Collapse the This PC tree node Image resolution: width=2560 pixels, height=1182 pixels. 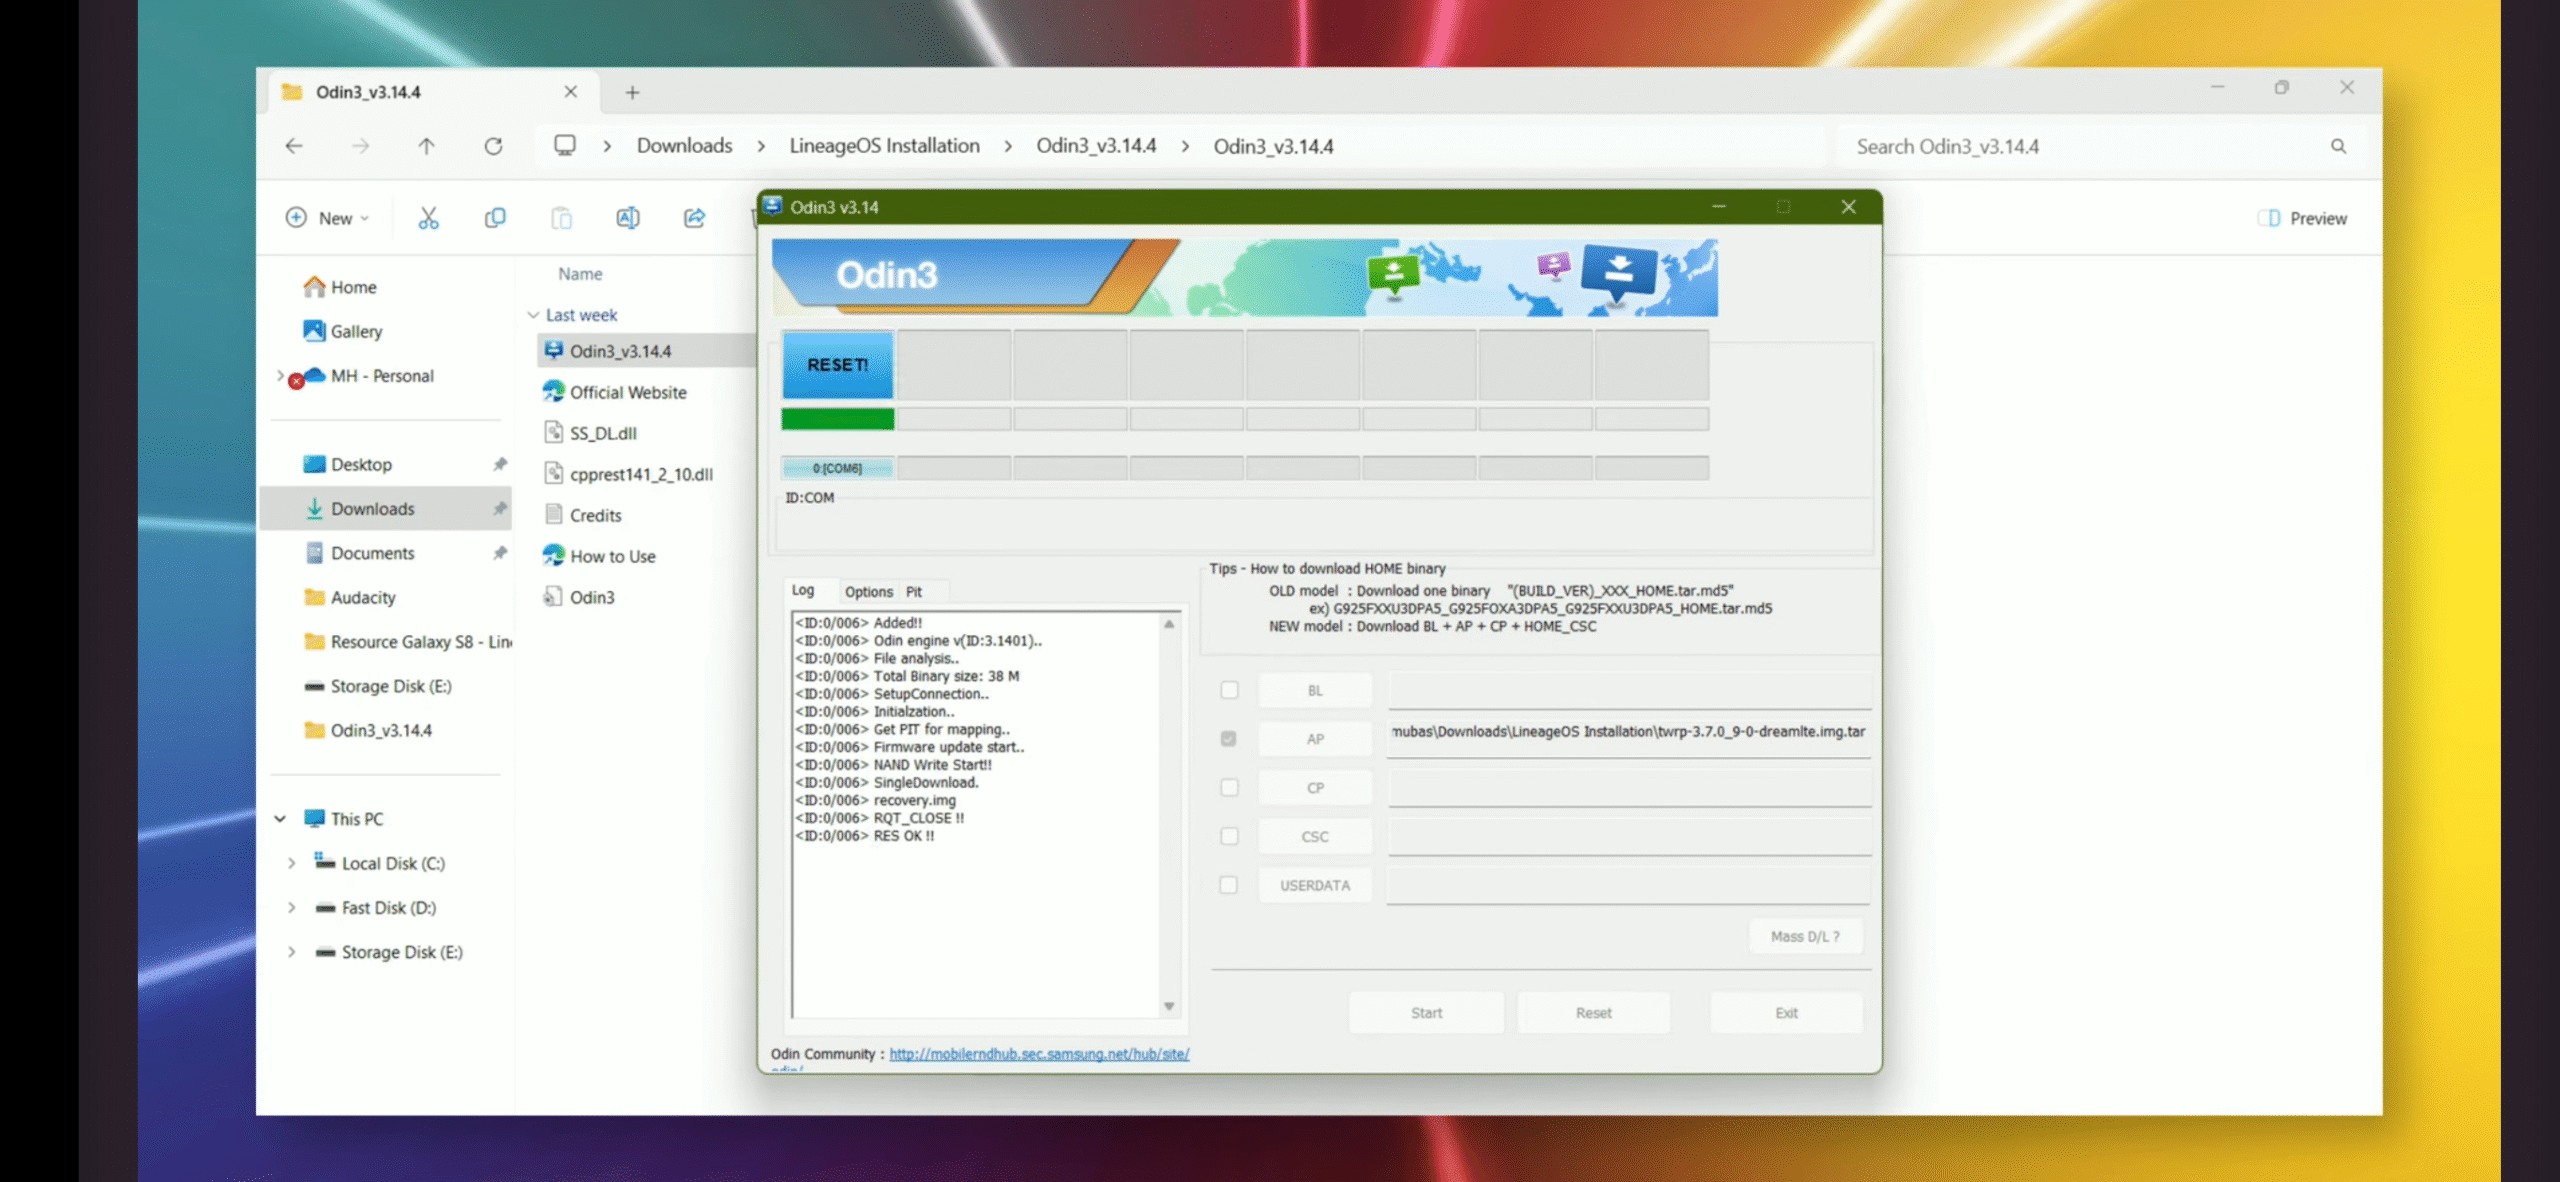click(280, 818)
